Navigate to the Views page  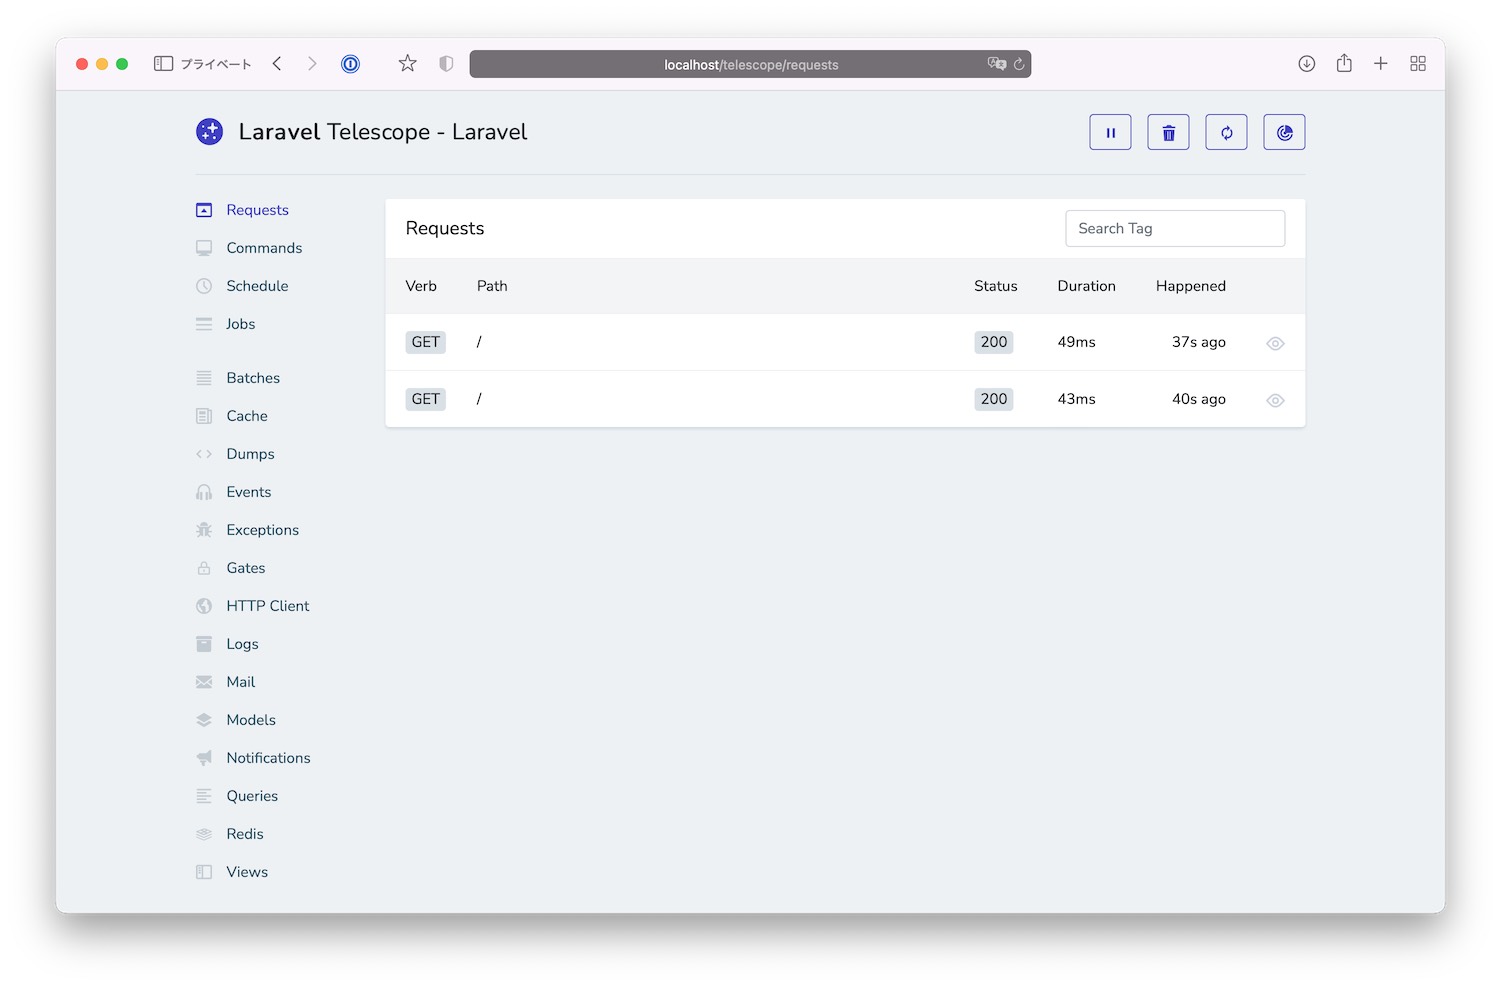click(246, 872)
